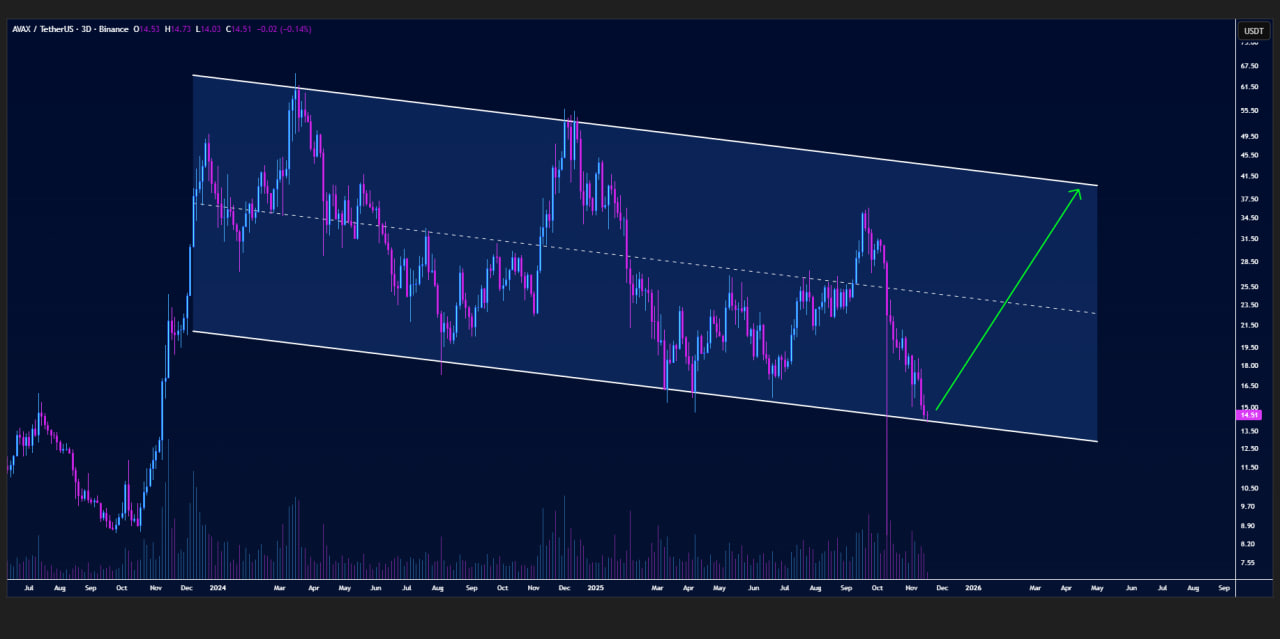Click the open value 14.53
The image size is (1280, 639).
150,29
